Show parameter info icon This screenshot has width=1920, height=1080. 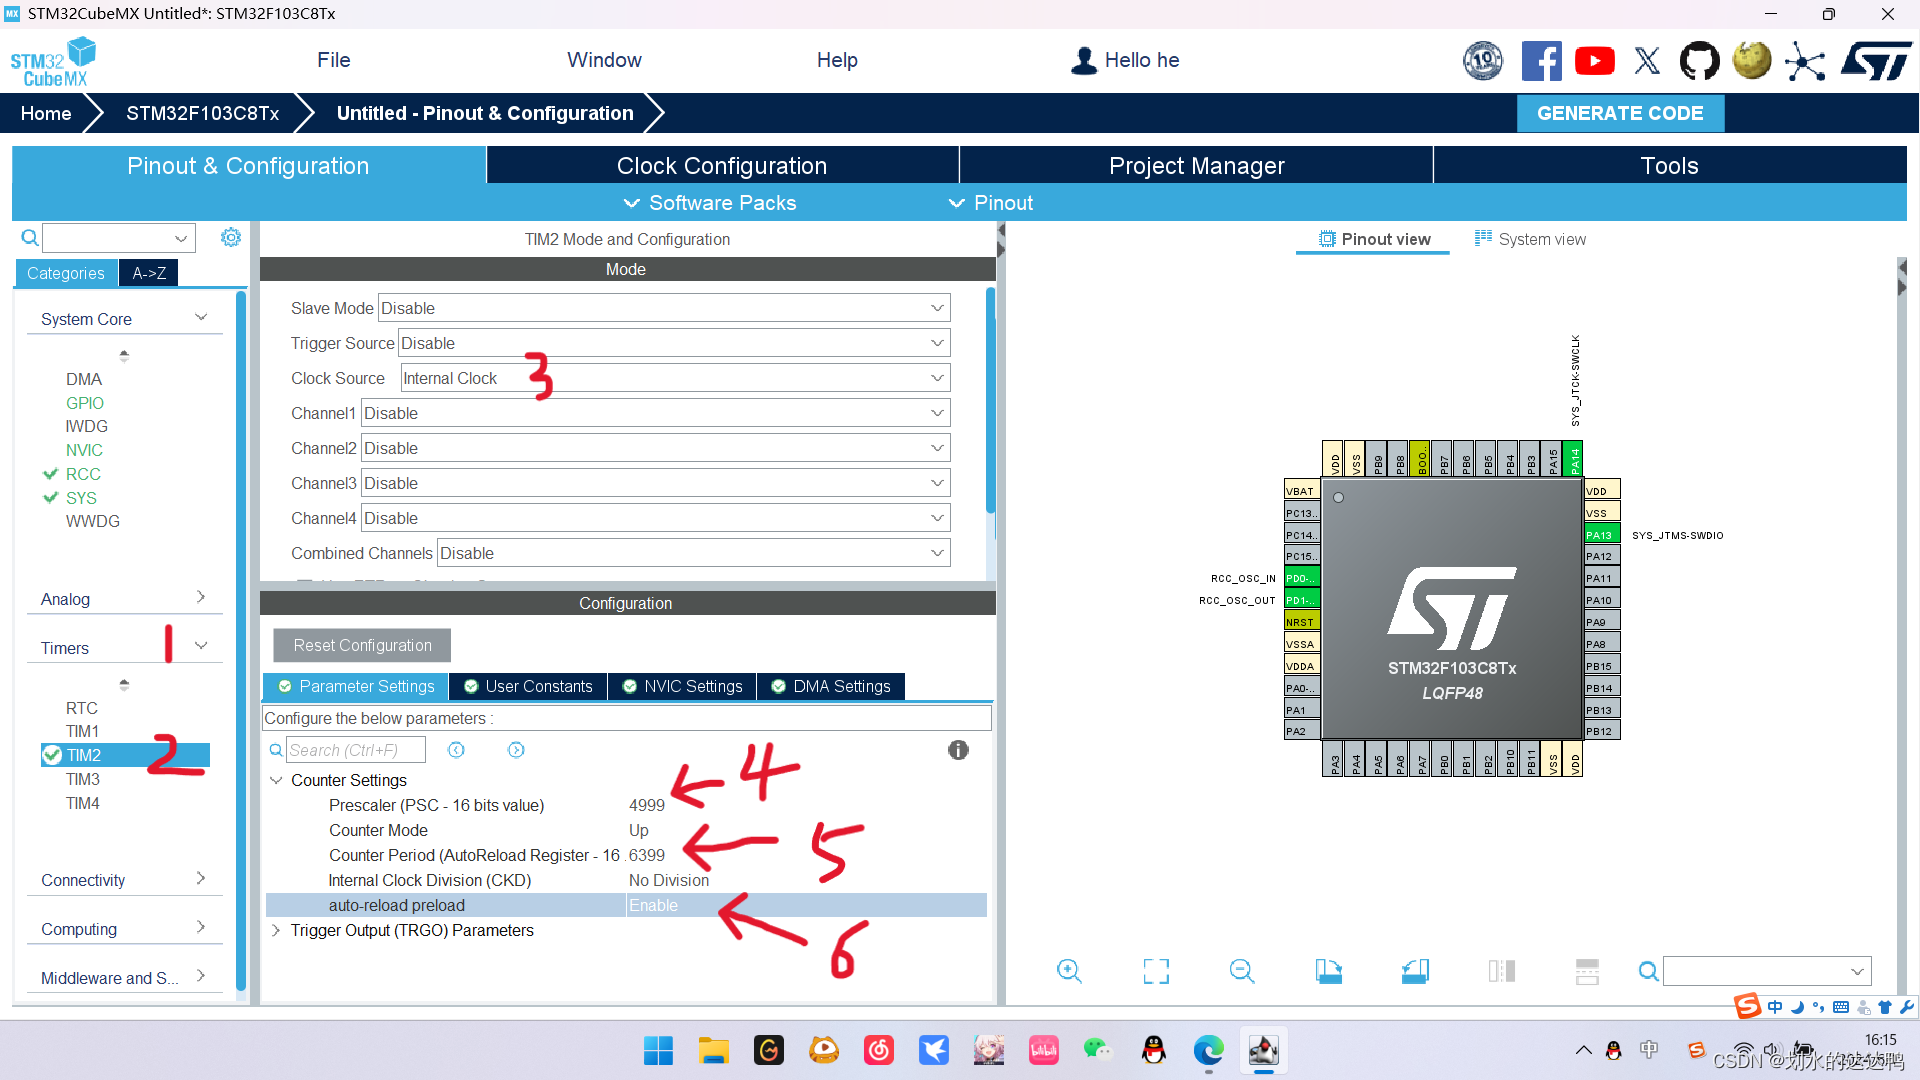(x=958, y=750)
